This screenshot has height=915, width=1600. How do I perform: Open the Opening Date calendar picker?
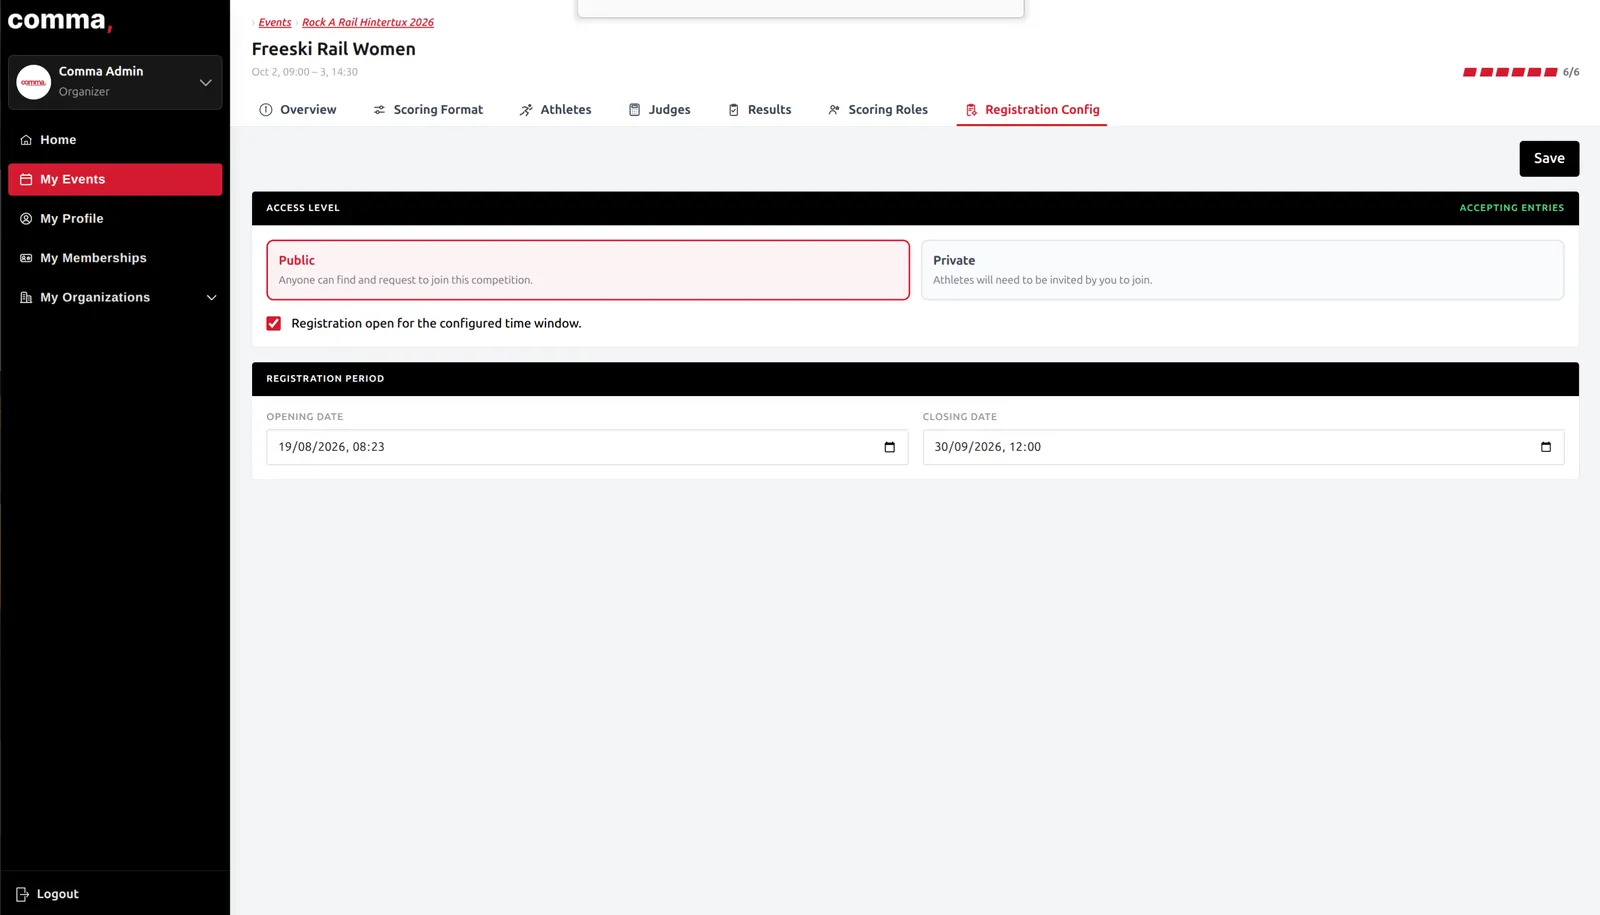pyautogui.click(x=890, y=447)
